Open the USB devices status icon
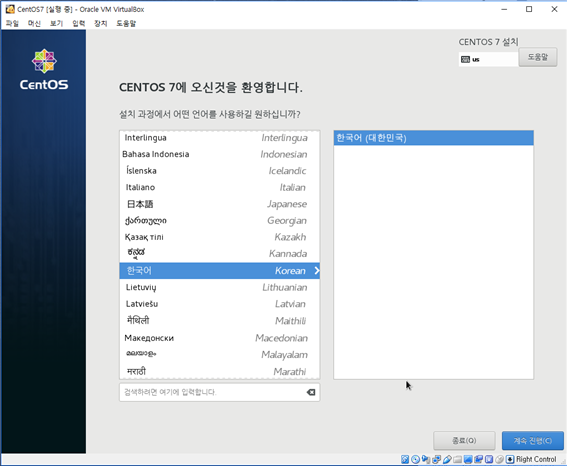The image size is (567, 466). pos(447,459)
